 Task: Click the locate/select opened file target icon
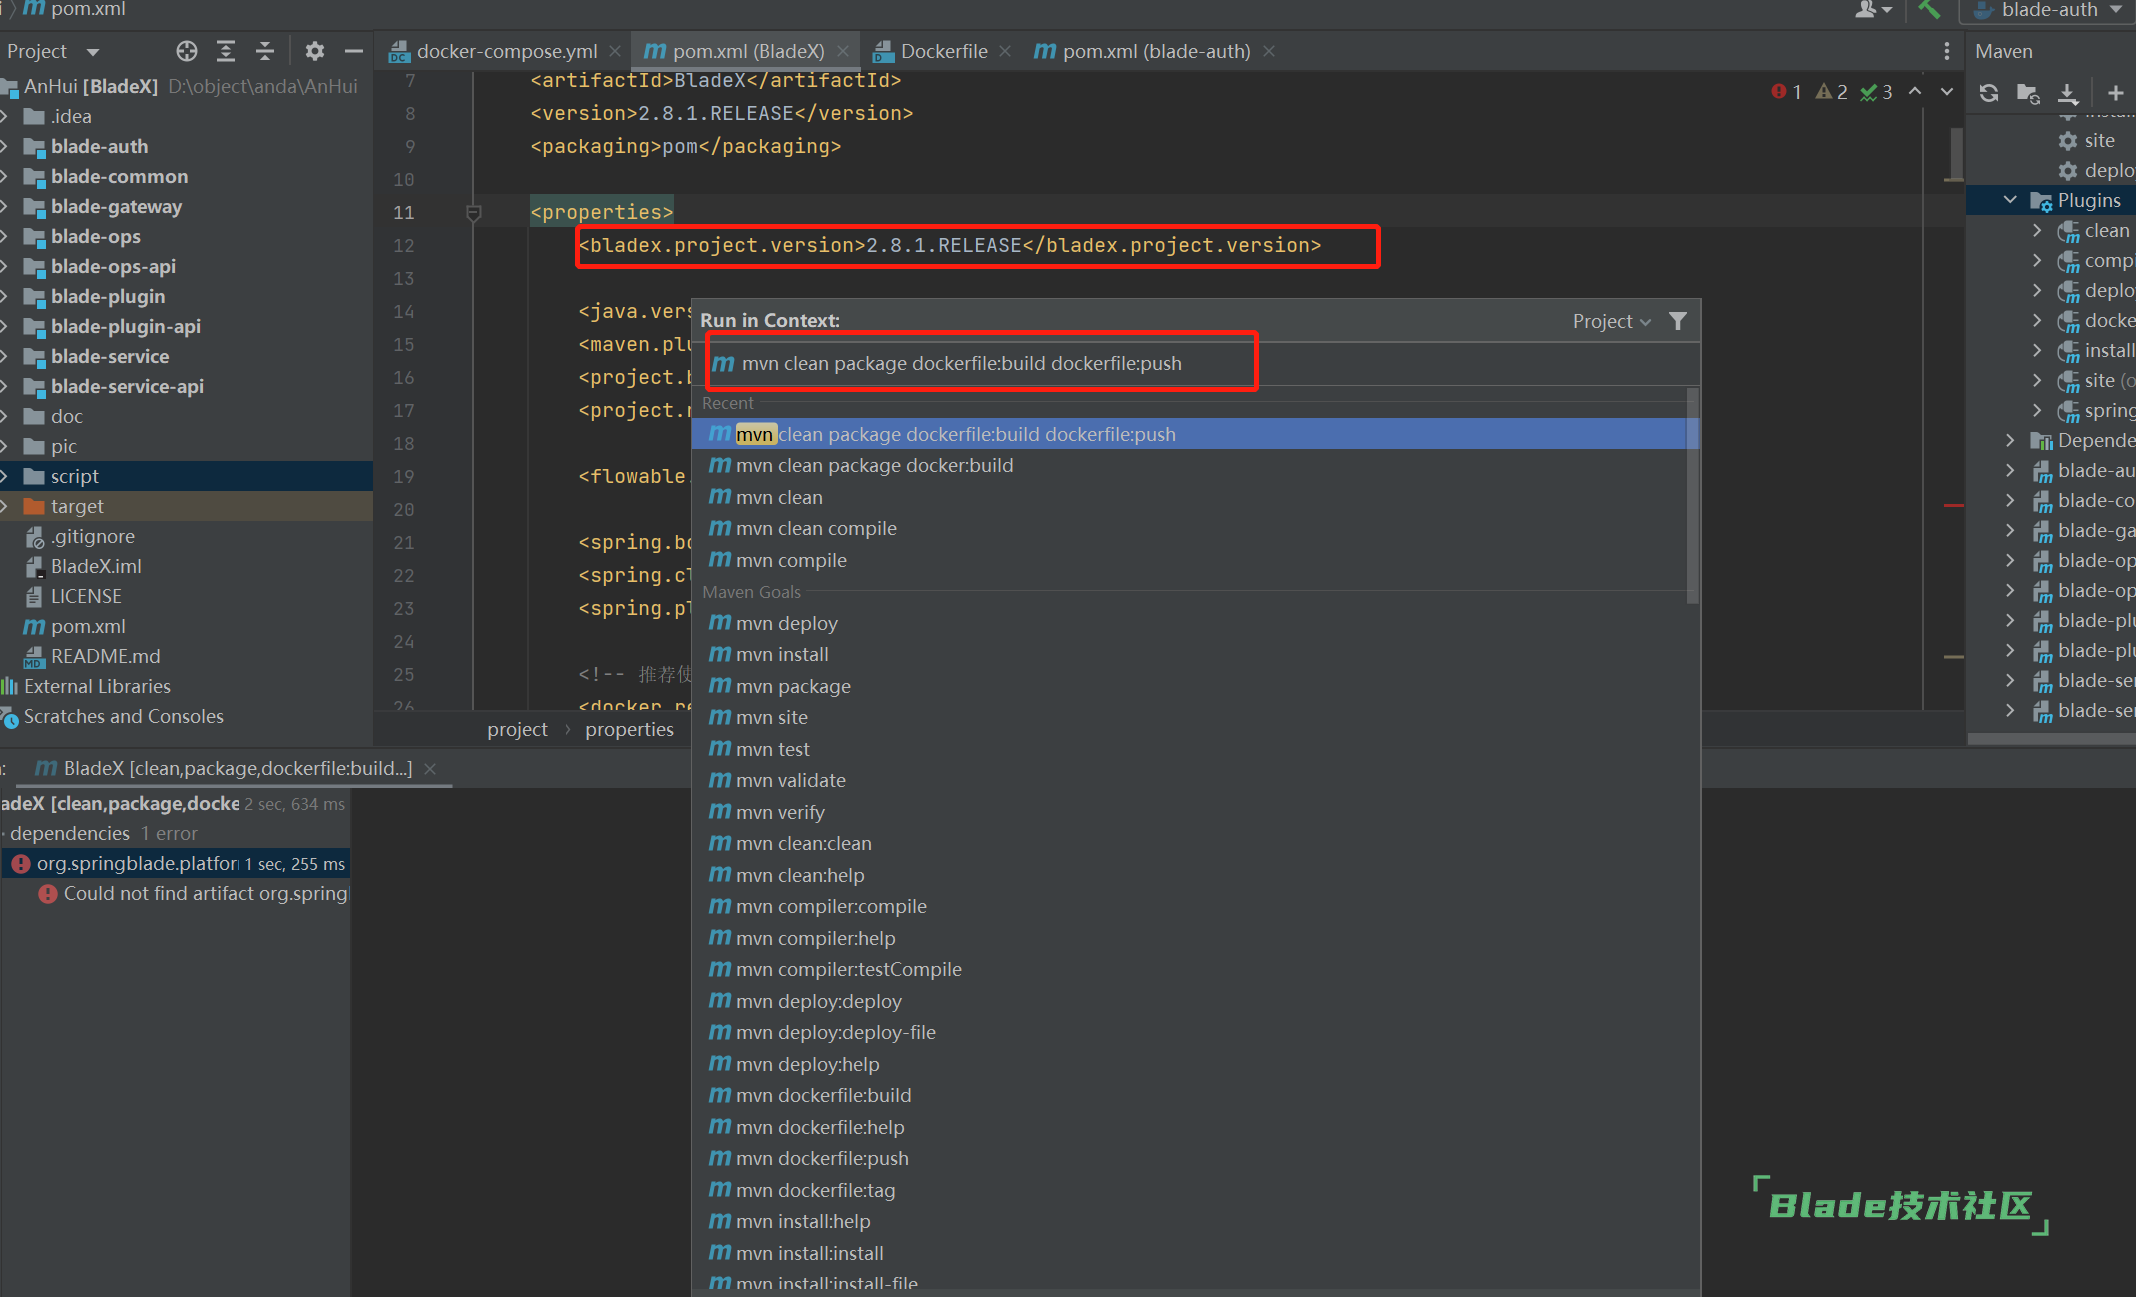186,51
